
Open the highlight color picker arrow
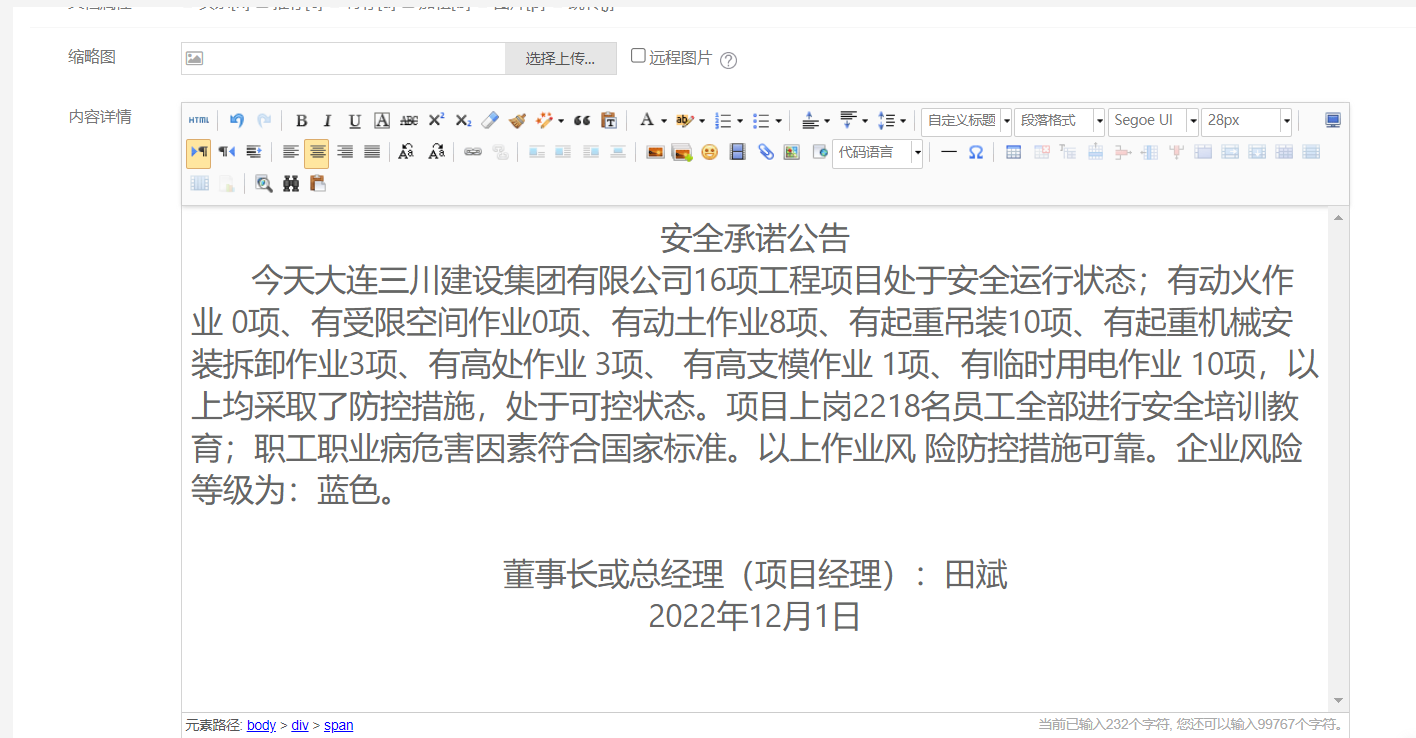(x=701, y=121)
